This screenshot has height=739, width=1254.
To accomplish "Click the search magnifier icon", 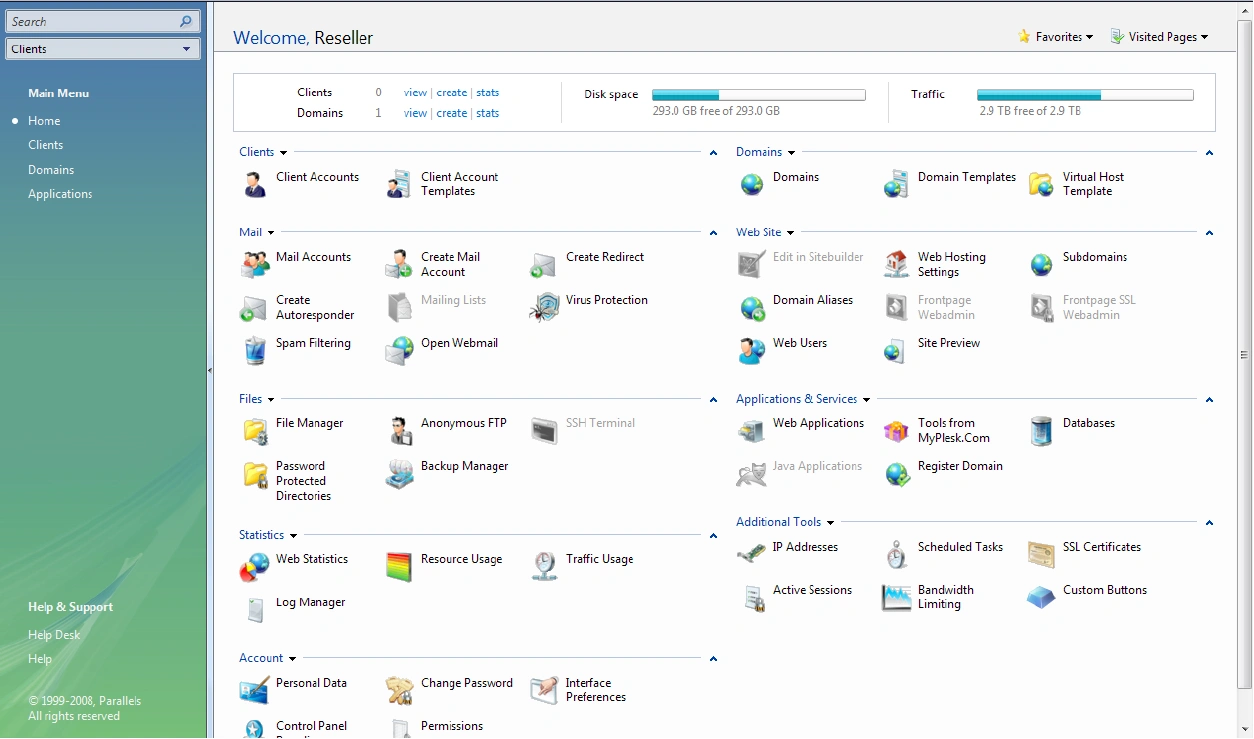I will point(187,21).
